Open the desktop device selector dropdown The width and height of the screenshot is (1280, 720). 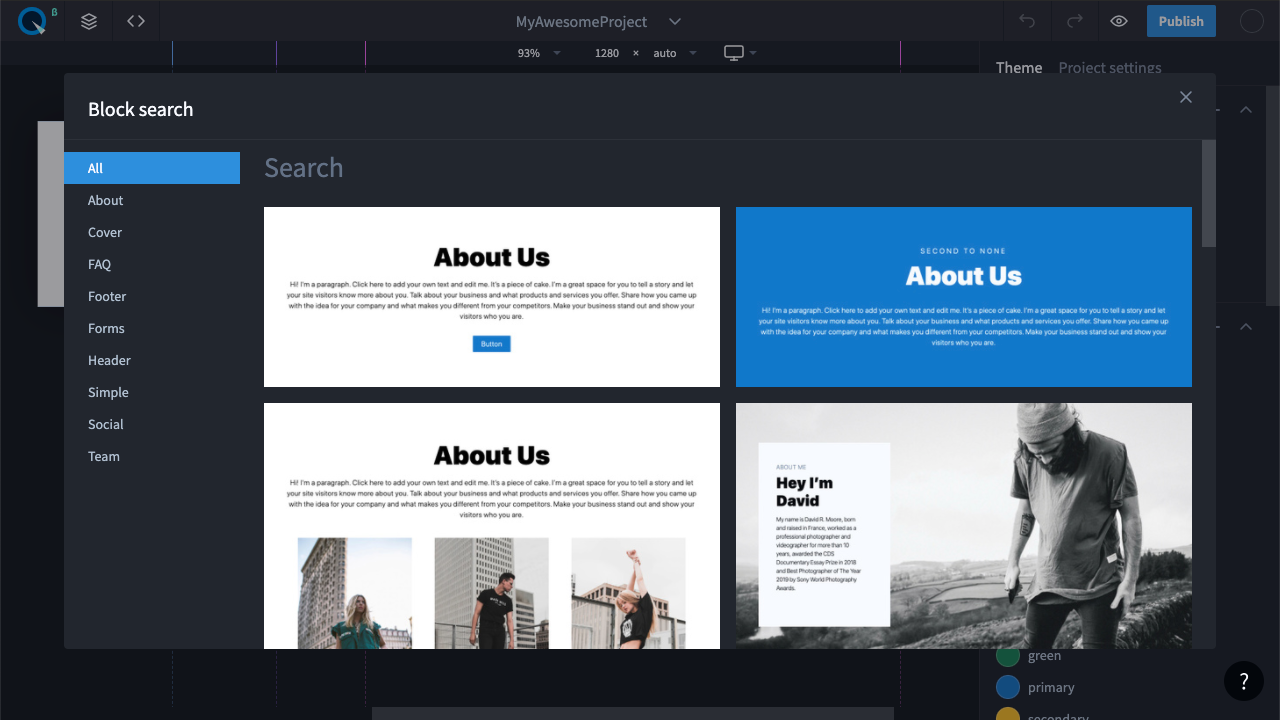[x=740, y=53]
